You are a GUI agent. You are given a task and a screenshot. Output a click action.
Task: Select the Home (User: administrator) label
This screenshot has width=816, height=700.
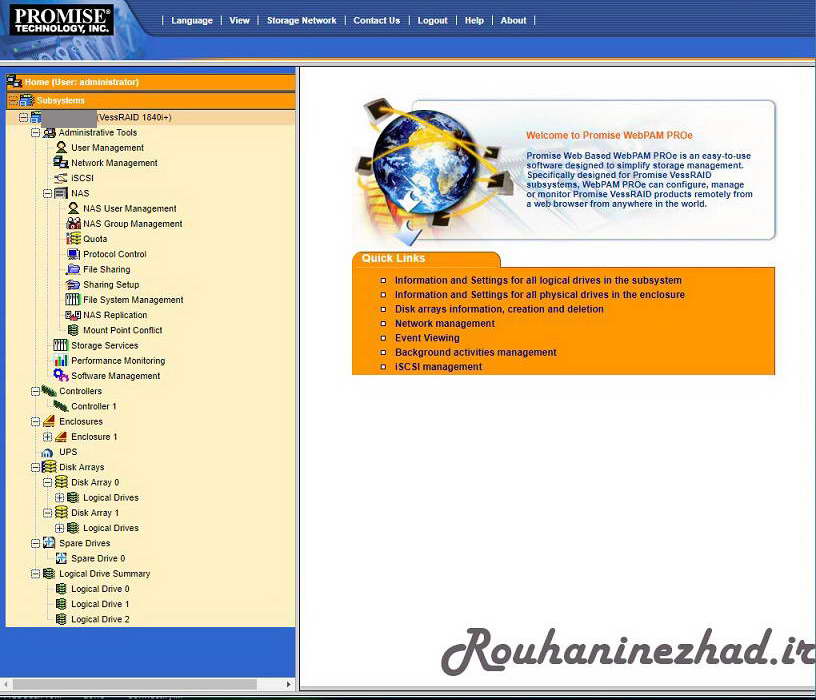tap(82, 82)
